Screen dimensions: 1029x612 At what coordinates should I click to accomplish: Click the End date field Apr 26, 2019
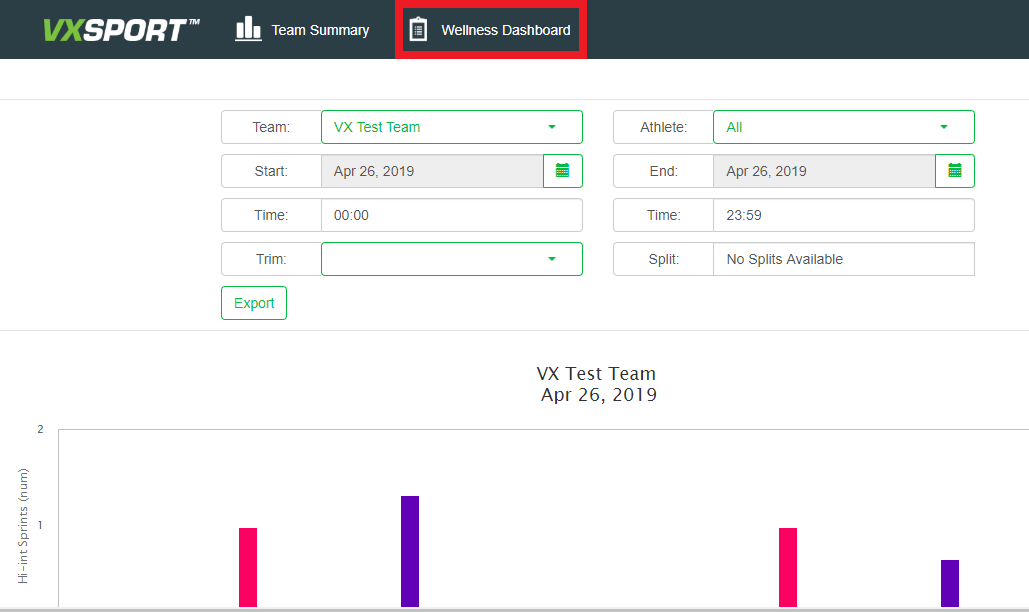click(824, 171)
